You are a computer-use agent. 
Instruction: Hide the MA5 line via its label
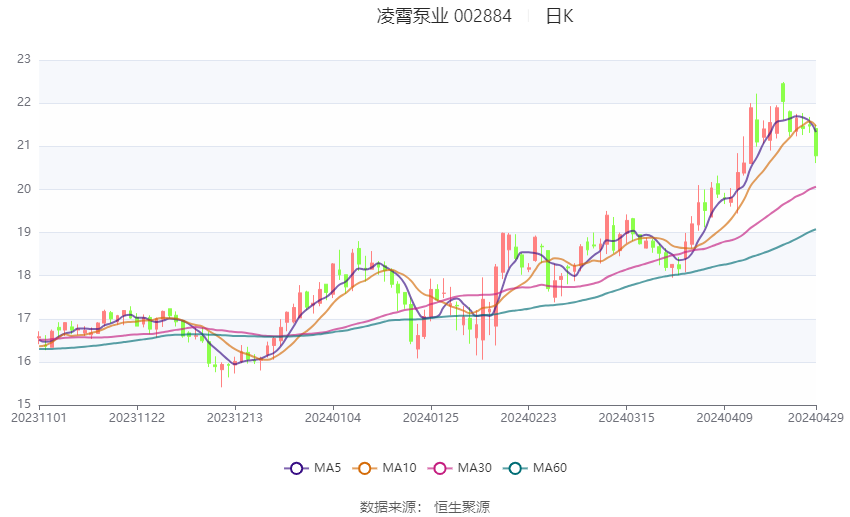327,468
